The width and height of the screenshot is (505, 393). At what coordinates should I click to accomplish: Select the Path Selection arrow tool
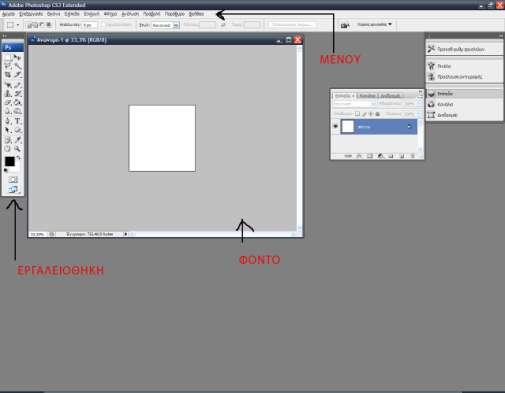pyautogui.click(x=8, y=130)
